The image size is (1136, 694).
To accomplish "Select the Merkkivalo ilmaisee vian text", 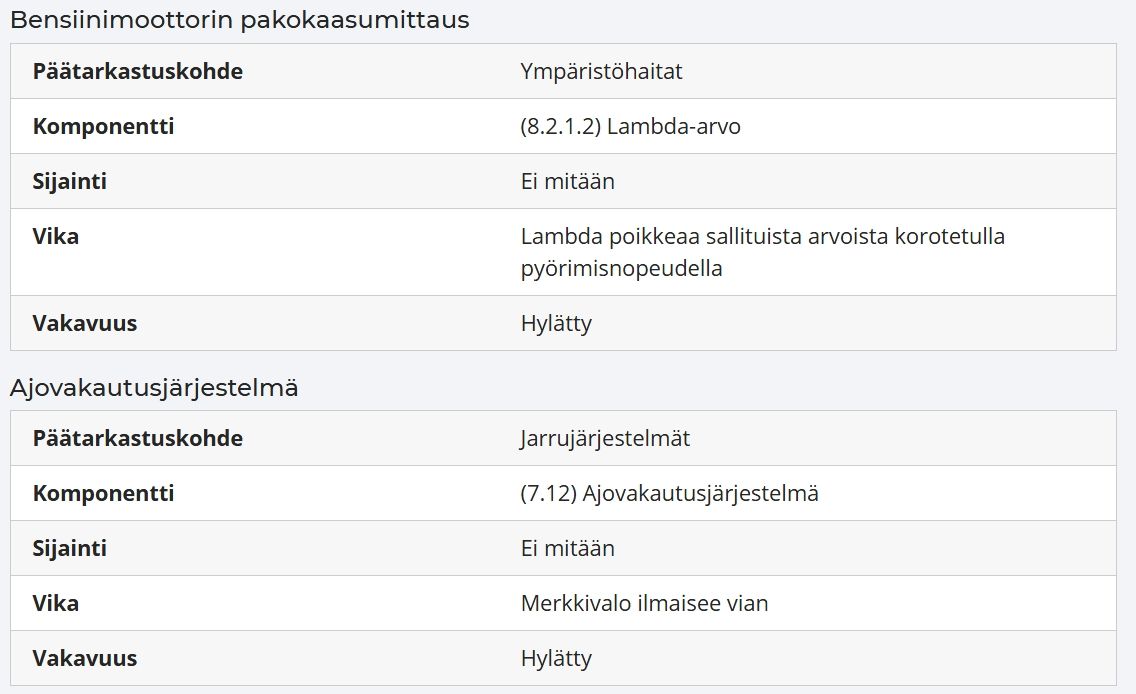I will (x=644, y=603).
